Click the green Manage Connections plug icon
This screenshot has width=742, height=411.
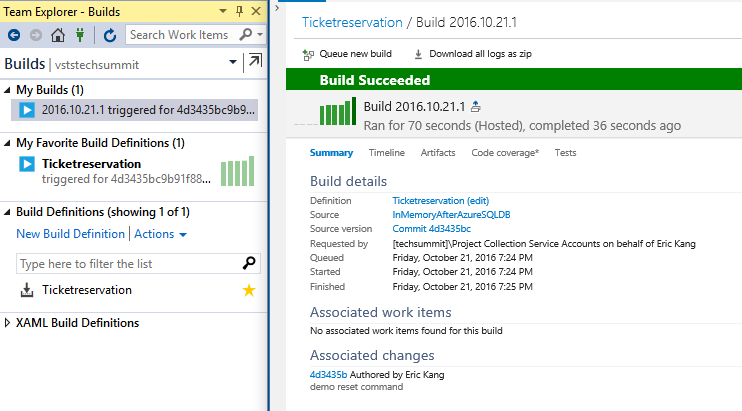tap(80, 35)
